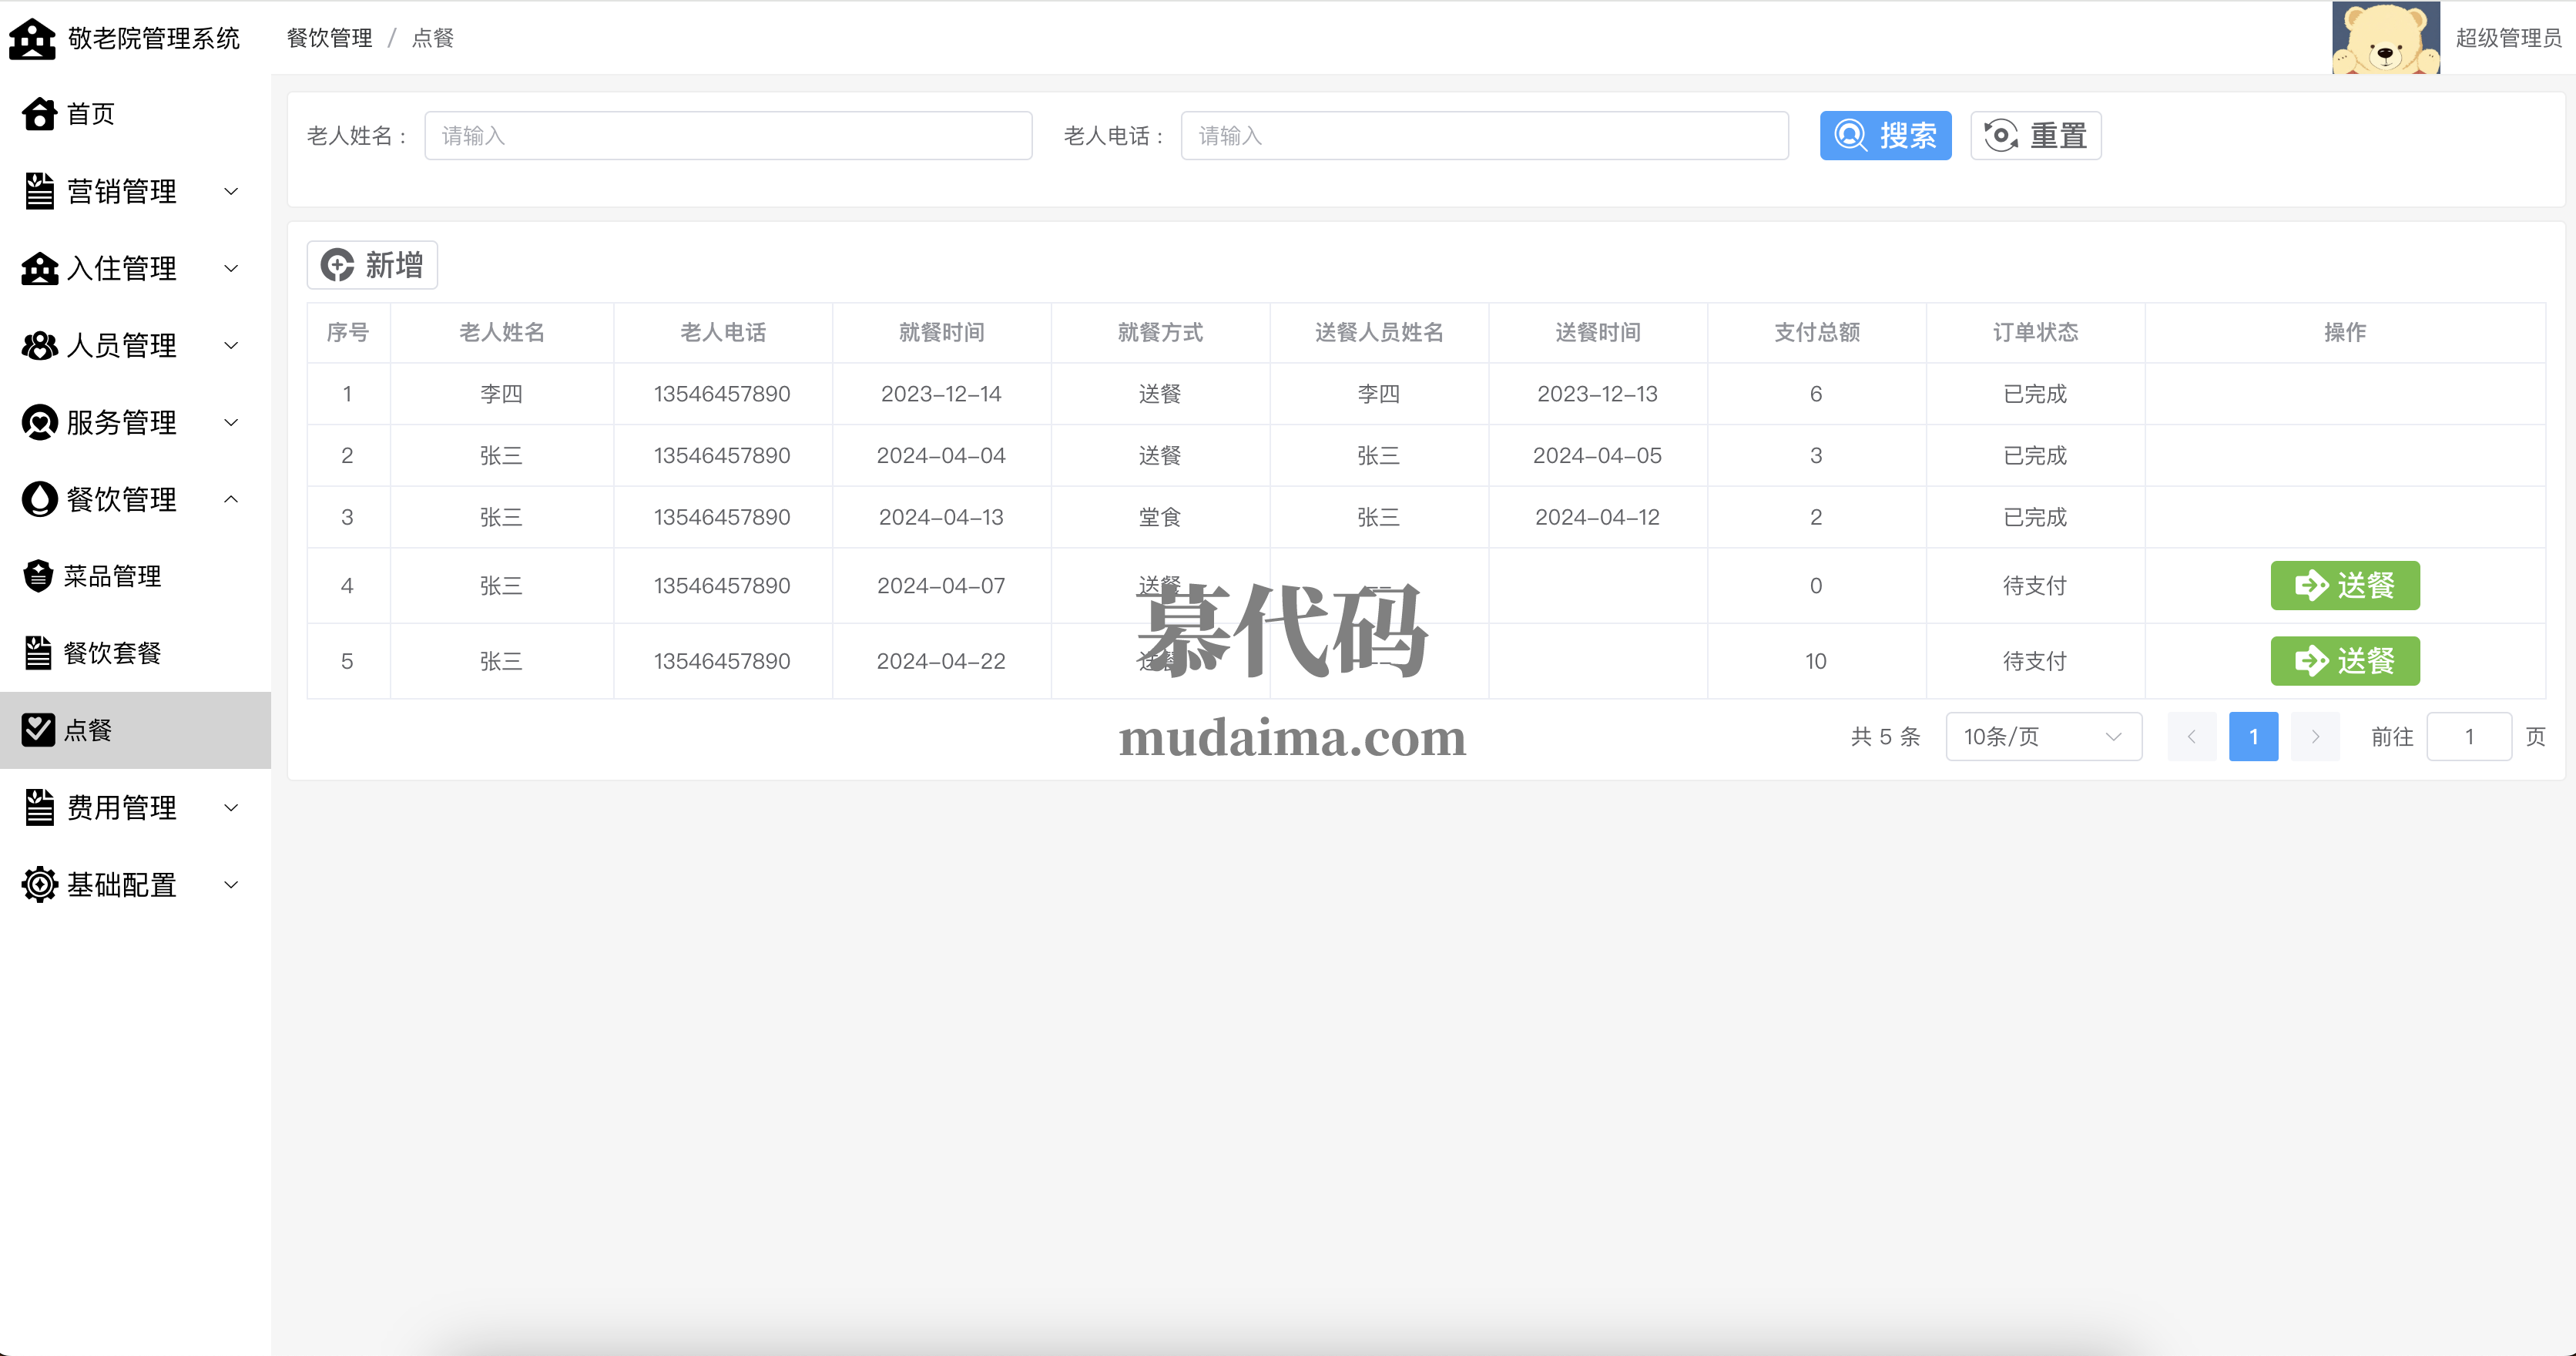The height and width of the screenshot is (1356, 2576).
Task: Click 送餐 button for order row 4
Action: [x=2344, y=585]
